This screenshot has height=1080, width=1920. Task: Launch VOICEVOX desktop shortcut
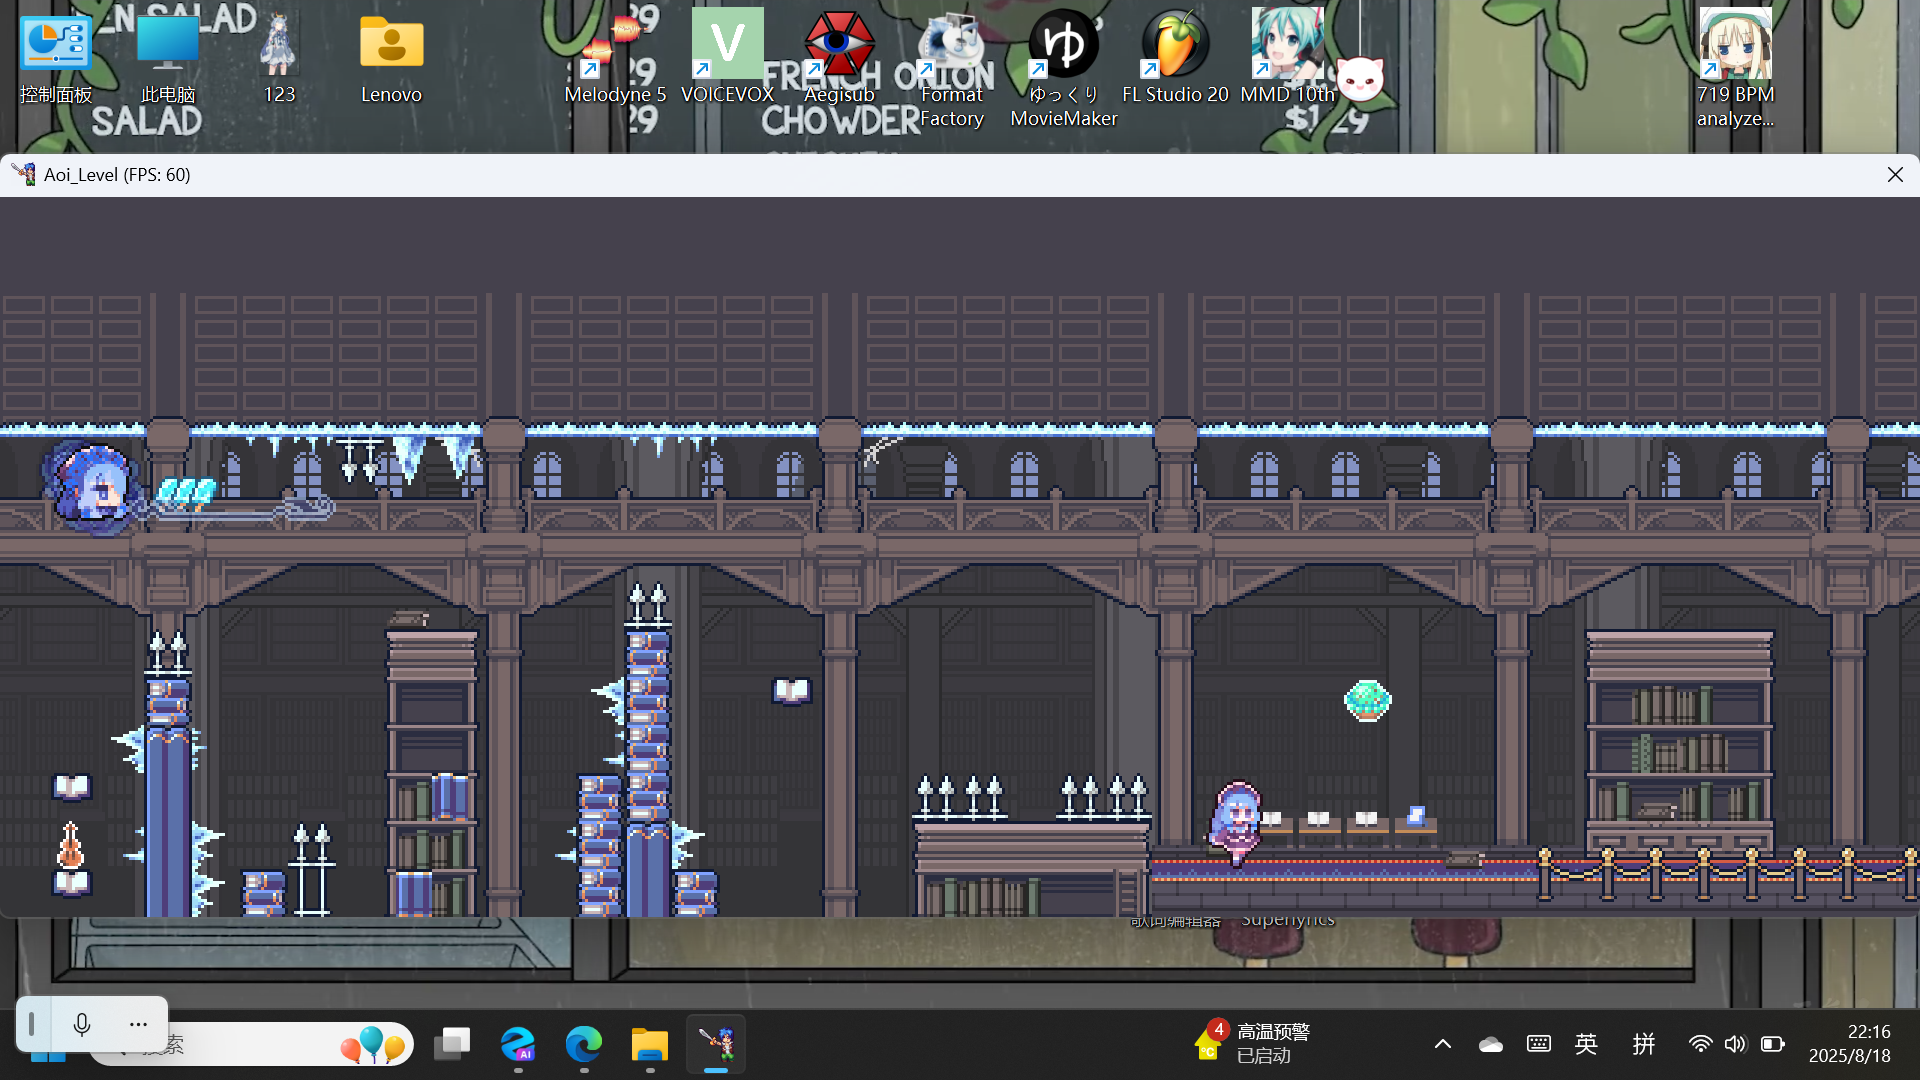click(727, 58)
